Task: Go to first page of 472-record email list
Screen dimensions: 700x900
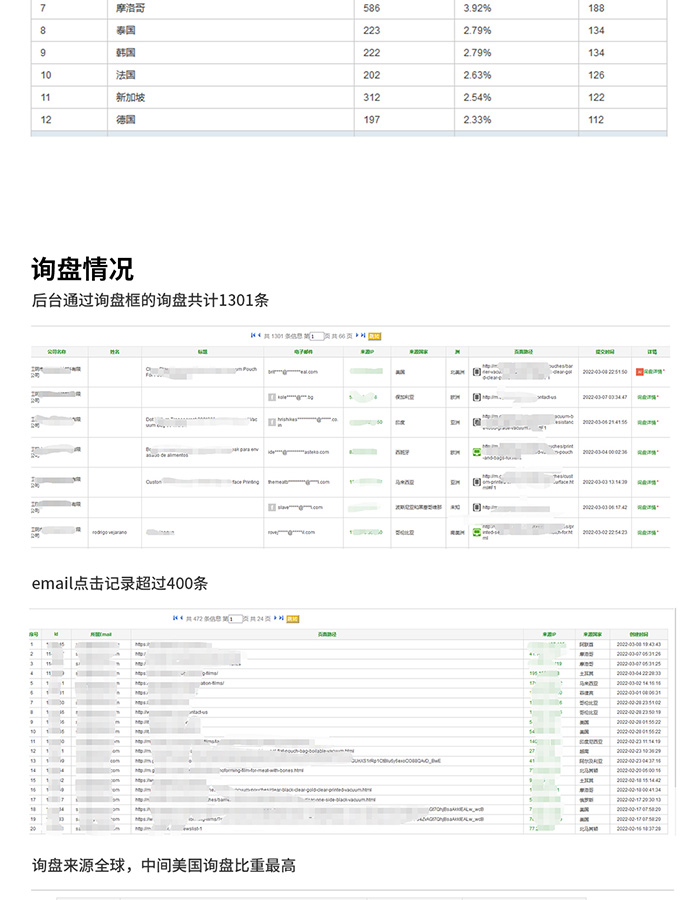Action: [x=174, y=618]
